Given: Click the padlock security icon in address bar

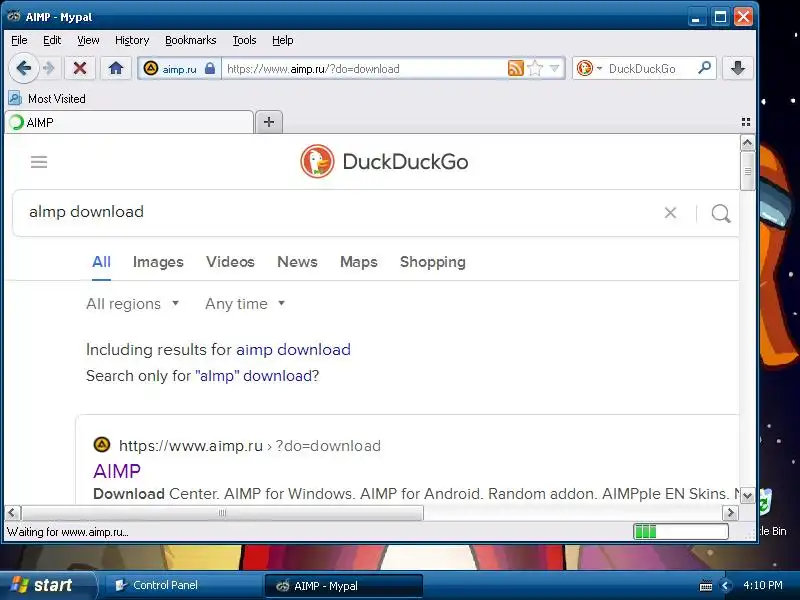Looking at the screenshot, I should [210, 68].
